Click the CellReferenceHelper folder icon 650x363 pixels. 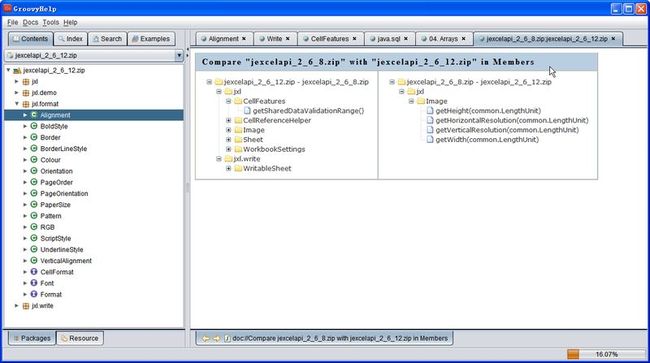click(x=238, y=120)
